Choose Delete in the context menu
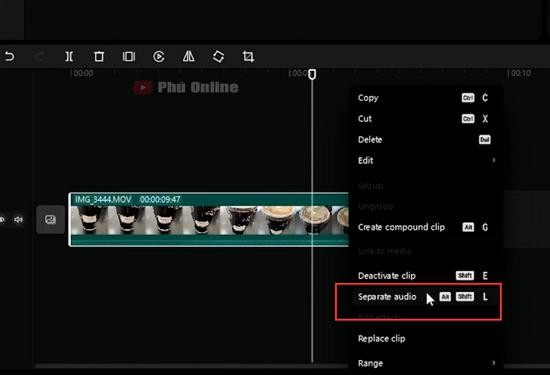Image resolution: width=550 pixels, height=375 pixels. (425, 140)
